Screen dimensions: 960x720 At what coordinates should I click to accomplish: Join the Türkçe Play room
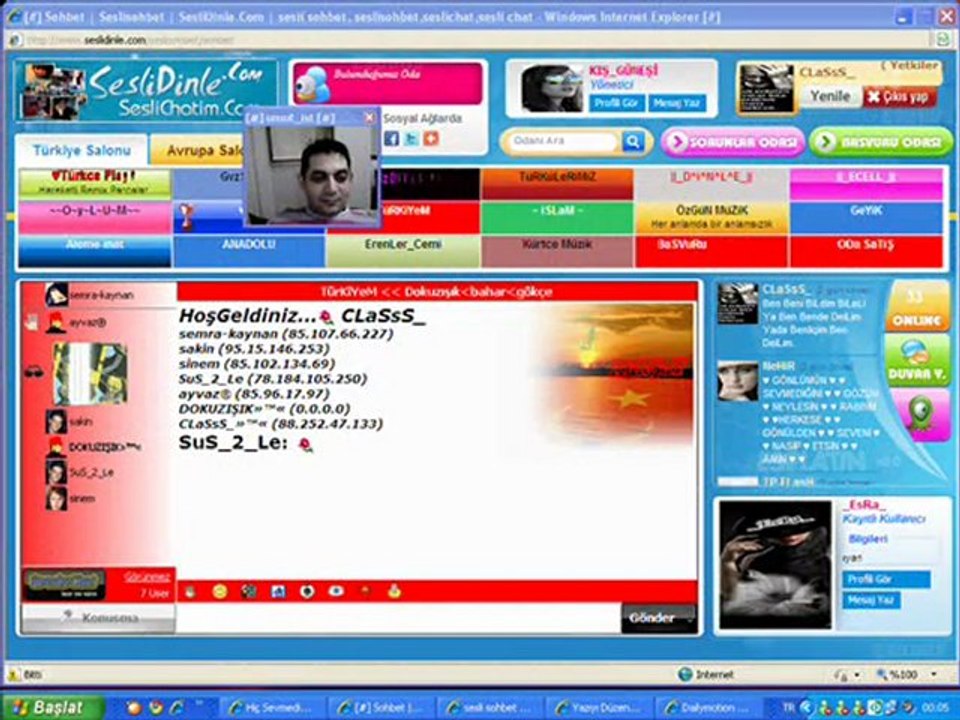[95, 184]
